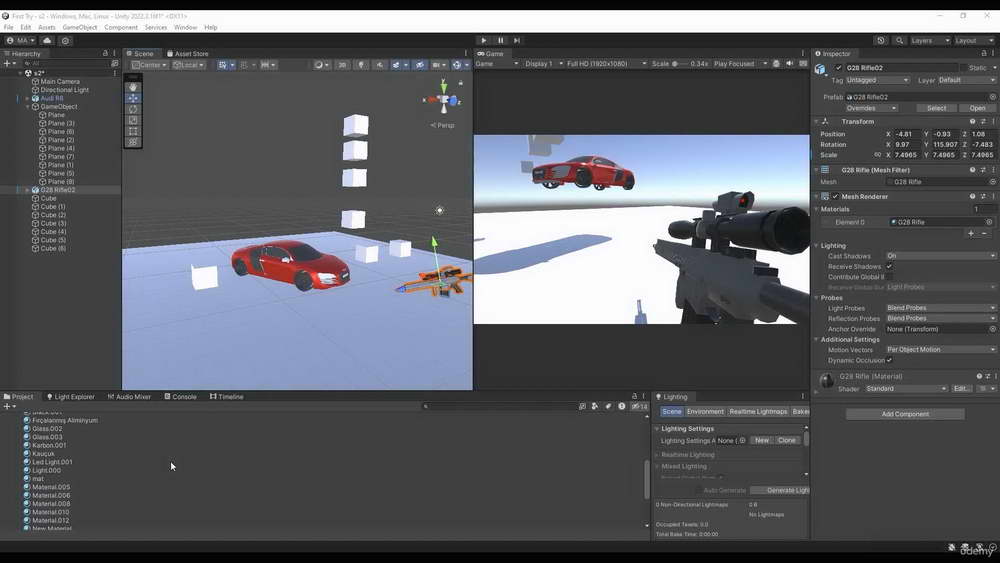The height and width of the screenshot is (563, 1000).
Task: Toggle Mesh Renderer enabled checkbox
Action: (835, 196)
